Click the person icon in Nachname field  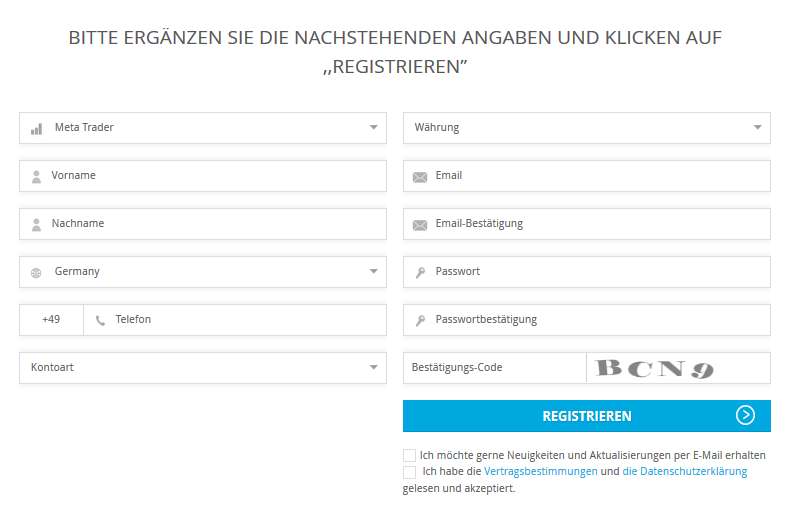36,225
